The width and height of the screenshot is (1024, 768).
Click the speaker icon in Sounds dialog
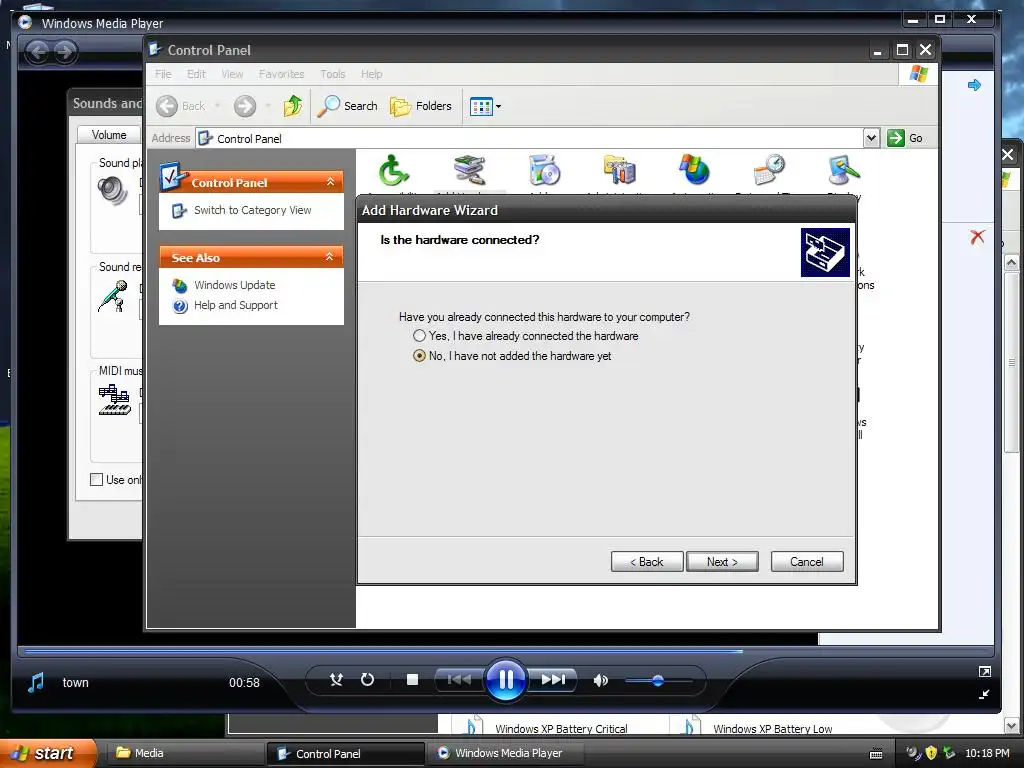[x=112, y=191]
